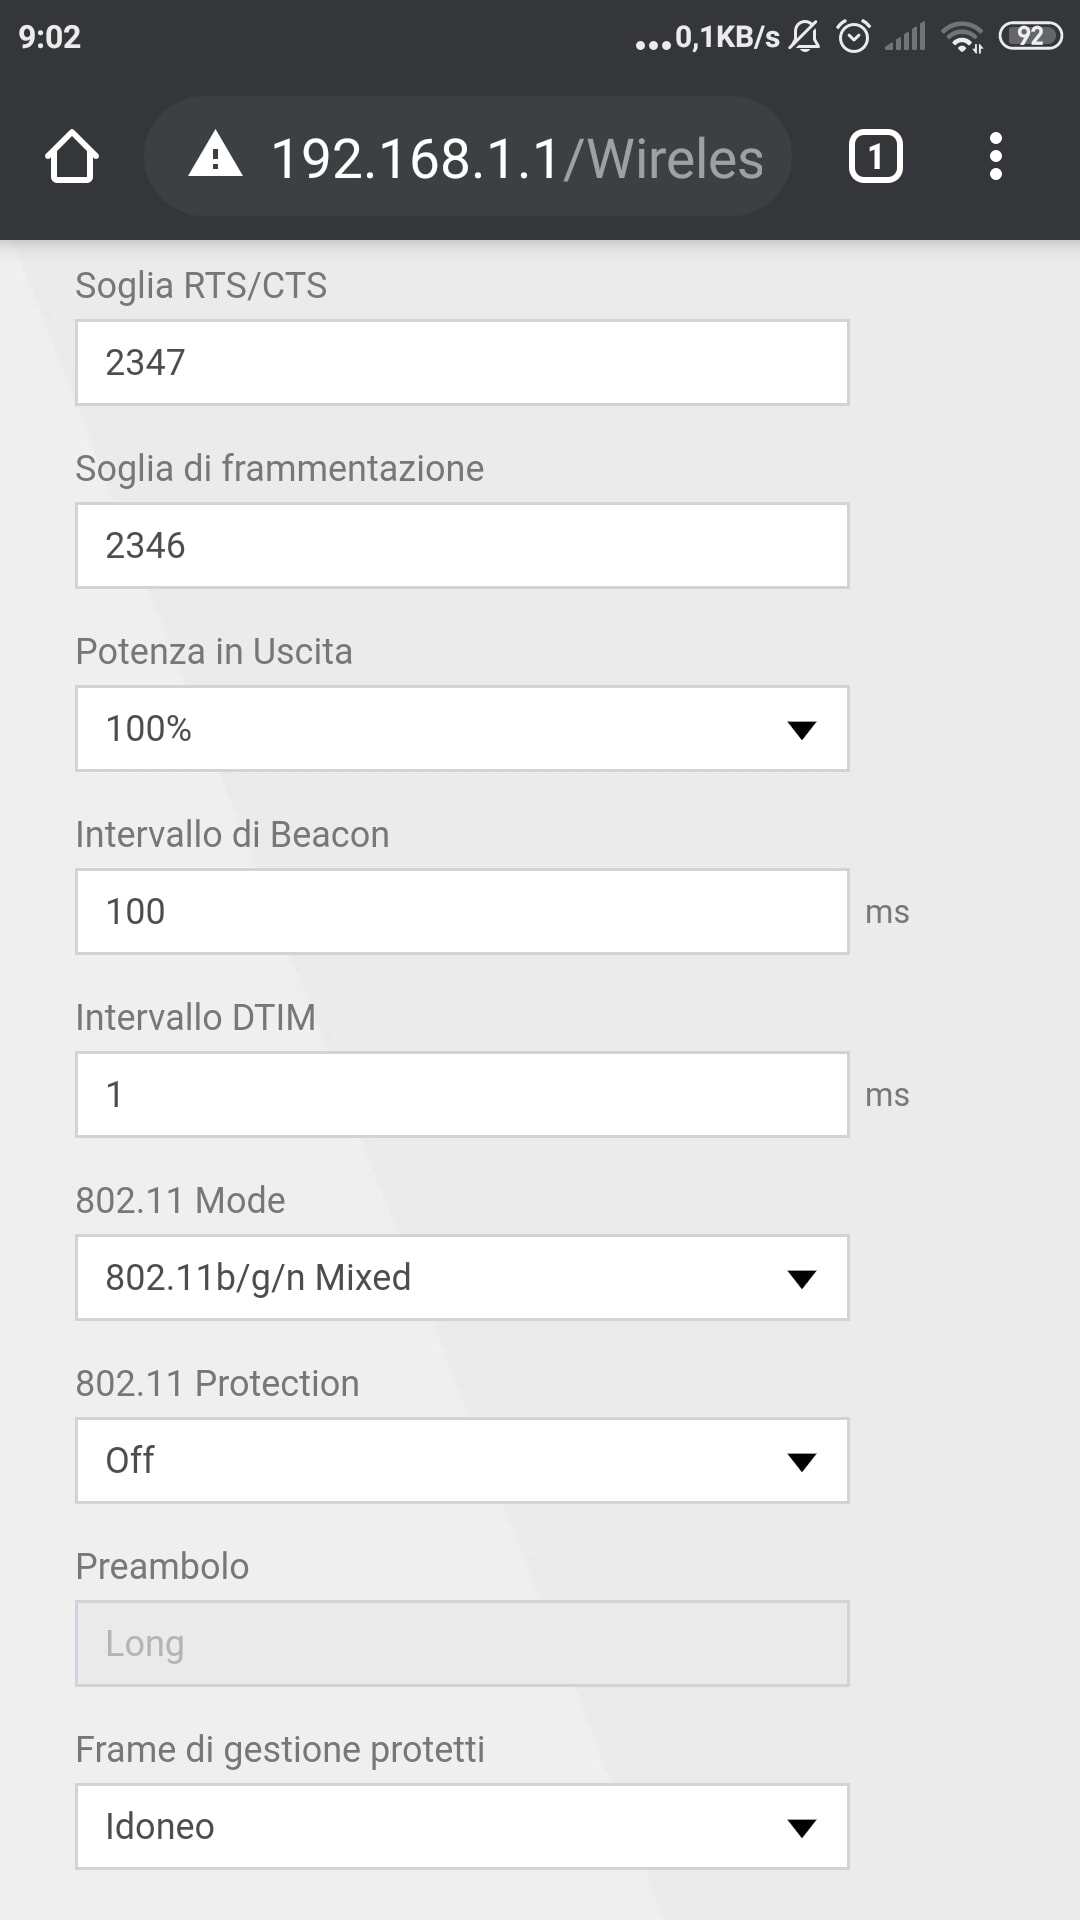Tap the disabled Preambolo Long field
The width and height of the screenshot is (1080, 1920).
(462, 1643)
